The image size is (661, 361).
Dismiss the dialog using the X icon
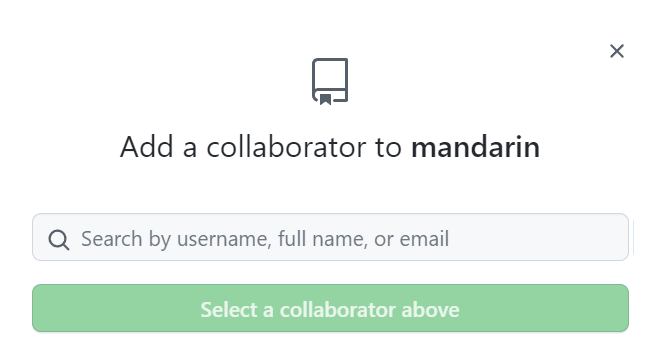[617, 51]
